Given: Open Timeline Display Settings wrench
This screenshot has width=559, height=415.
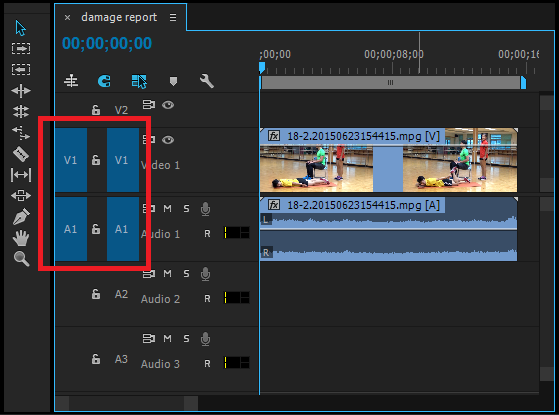Looking at the screenshot, I should [x=206, y=81].
